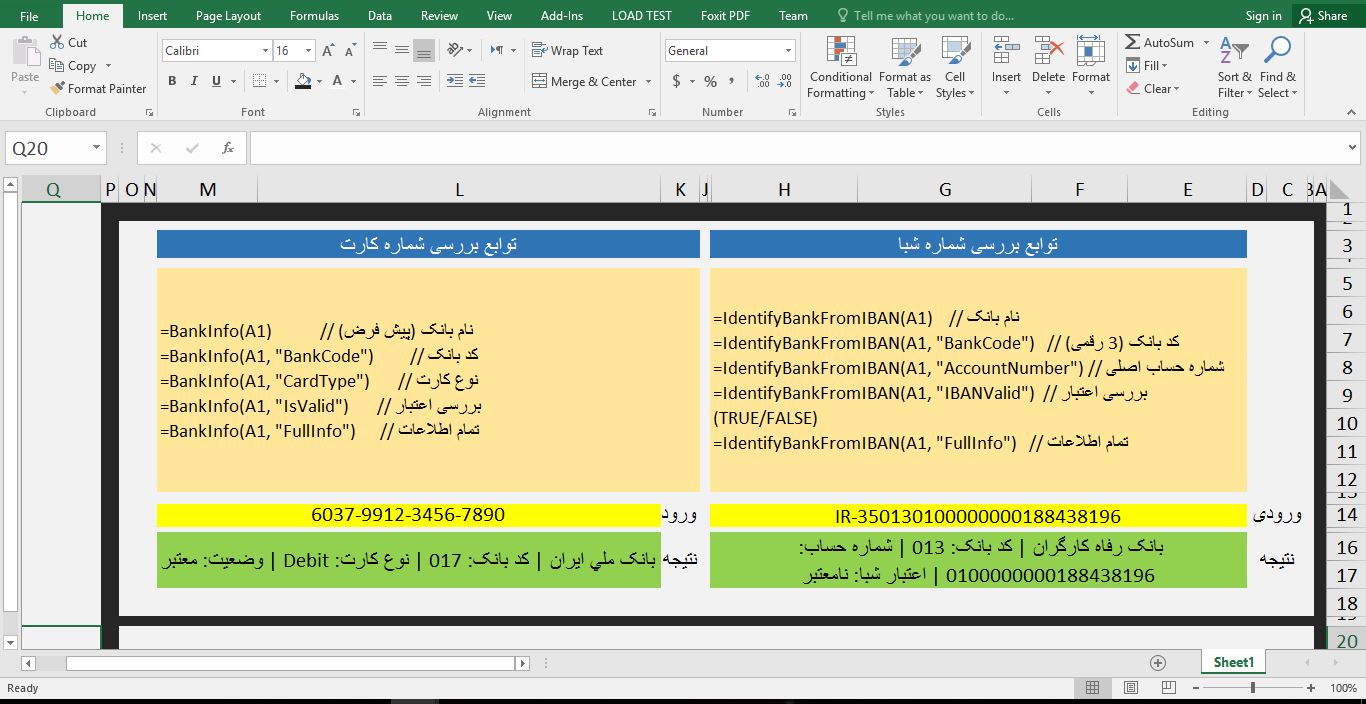Add a new sheet with plus button

[1158, 663]
